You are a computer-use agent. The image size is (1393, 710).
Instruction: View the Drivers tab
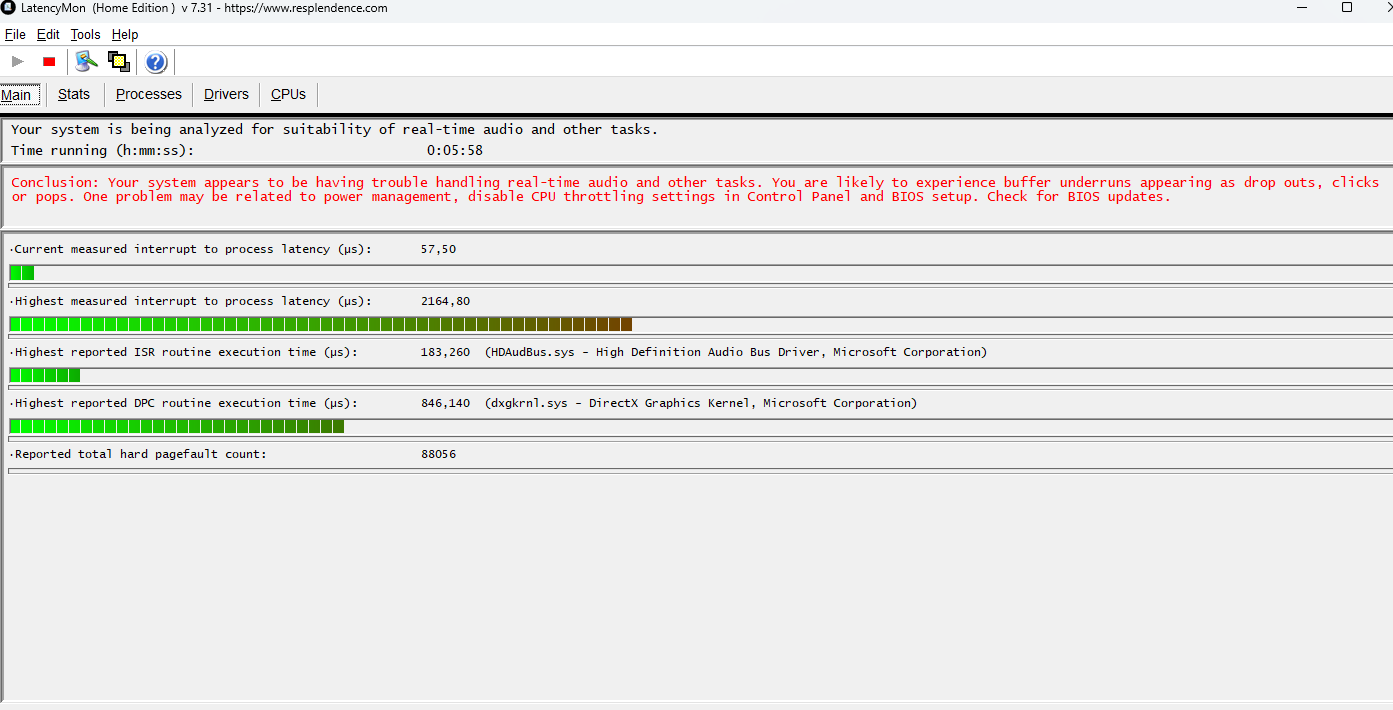[x=225, y=94]
